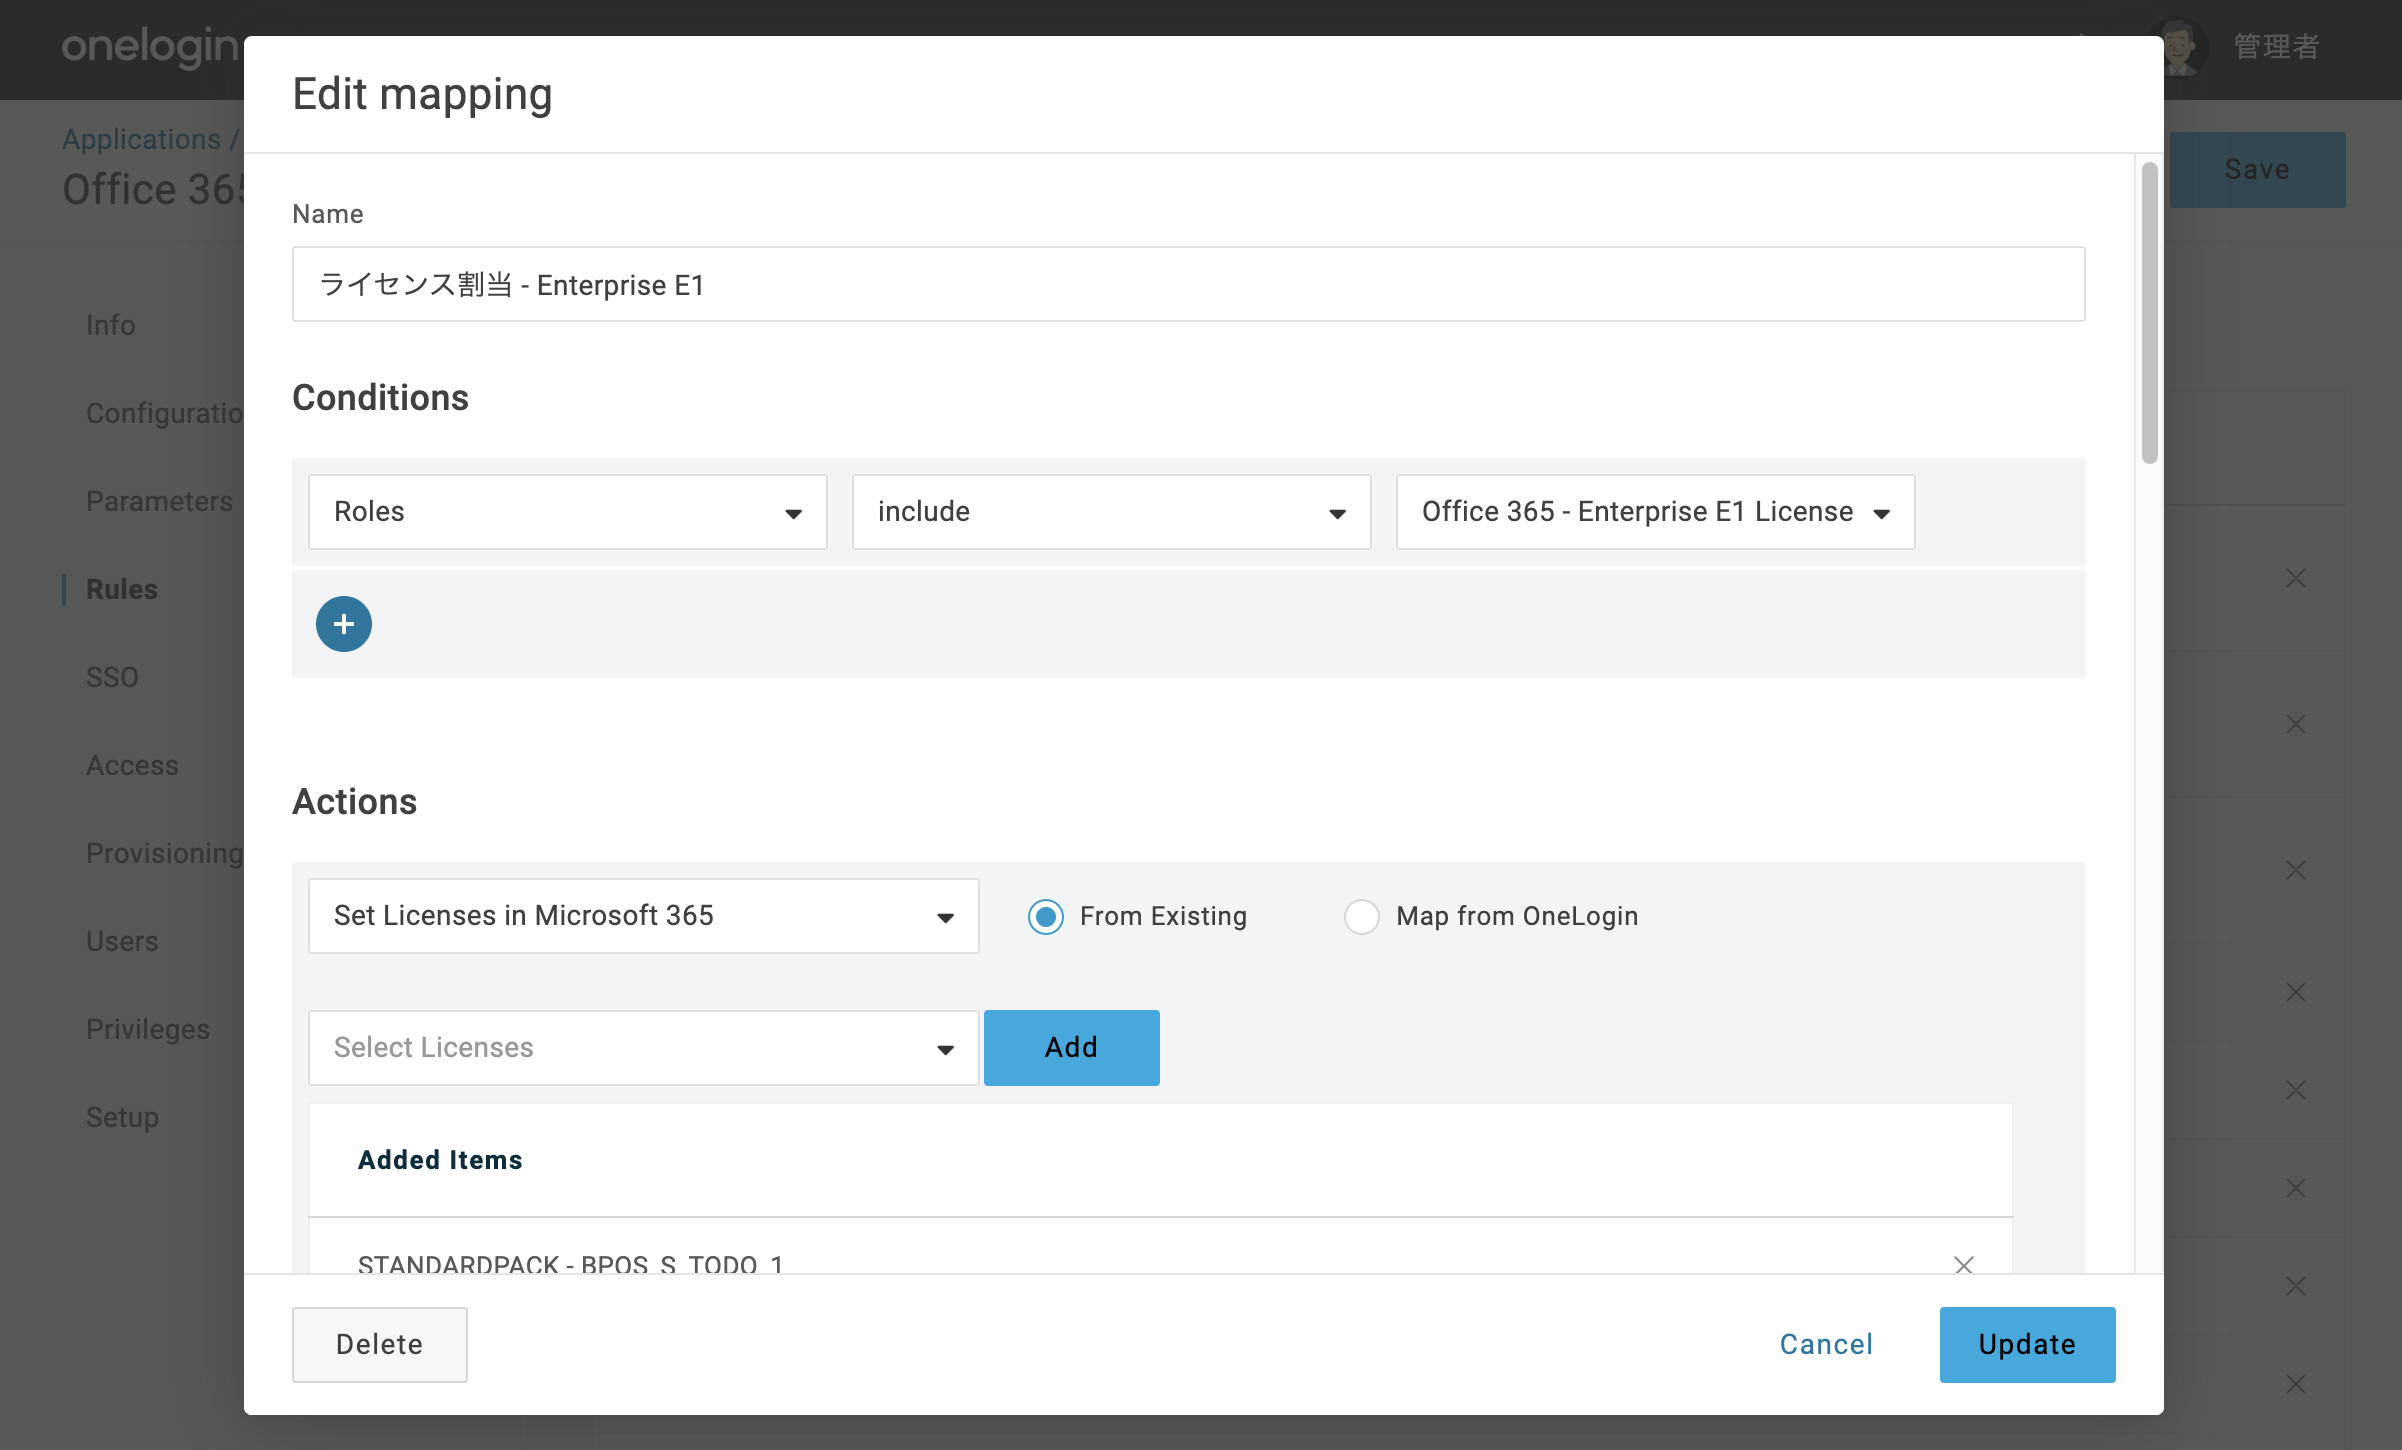Open the SSO sidebar tab

pos(112,677)
